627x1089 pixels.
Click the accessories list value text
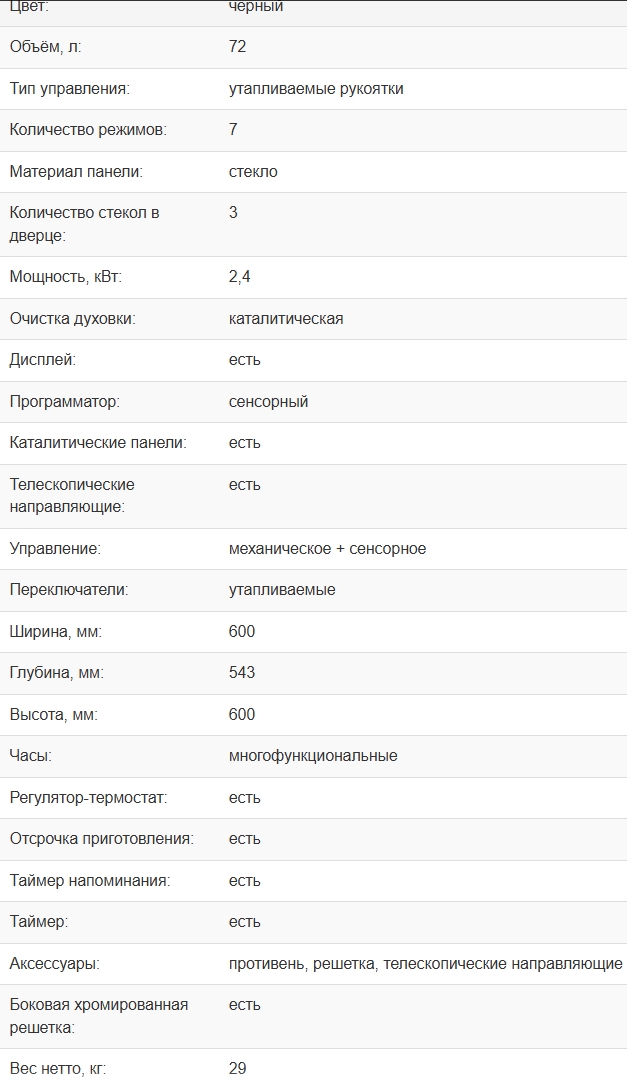pyautogui.click(x=425, y=964)
